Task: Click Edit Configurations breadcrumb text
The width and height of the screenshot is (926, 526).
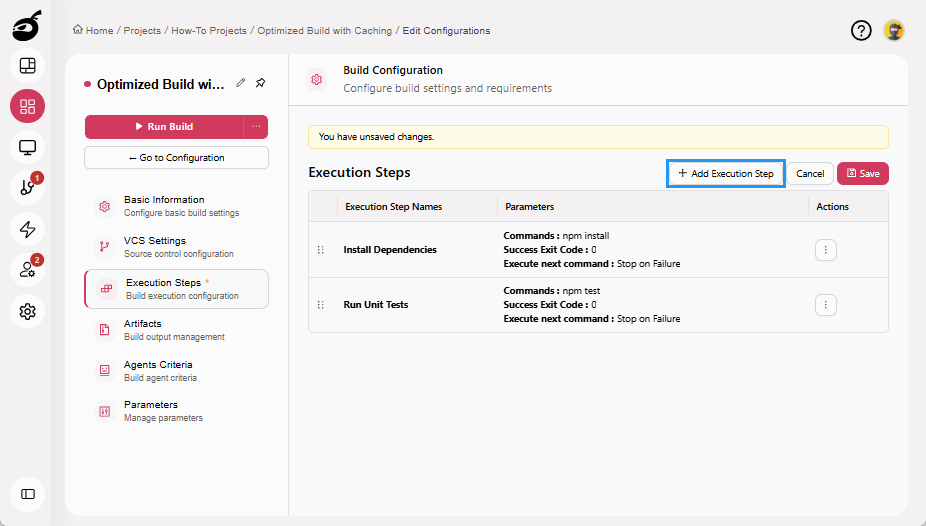Action: click(446, 31)
